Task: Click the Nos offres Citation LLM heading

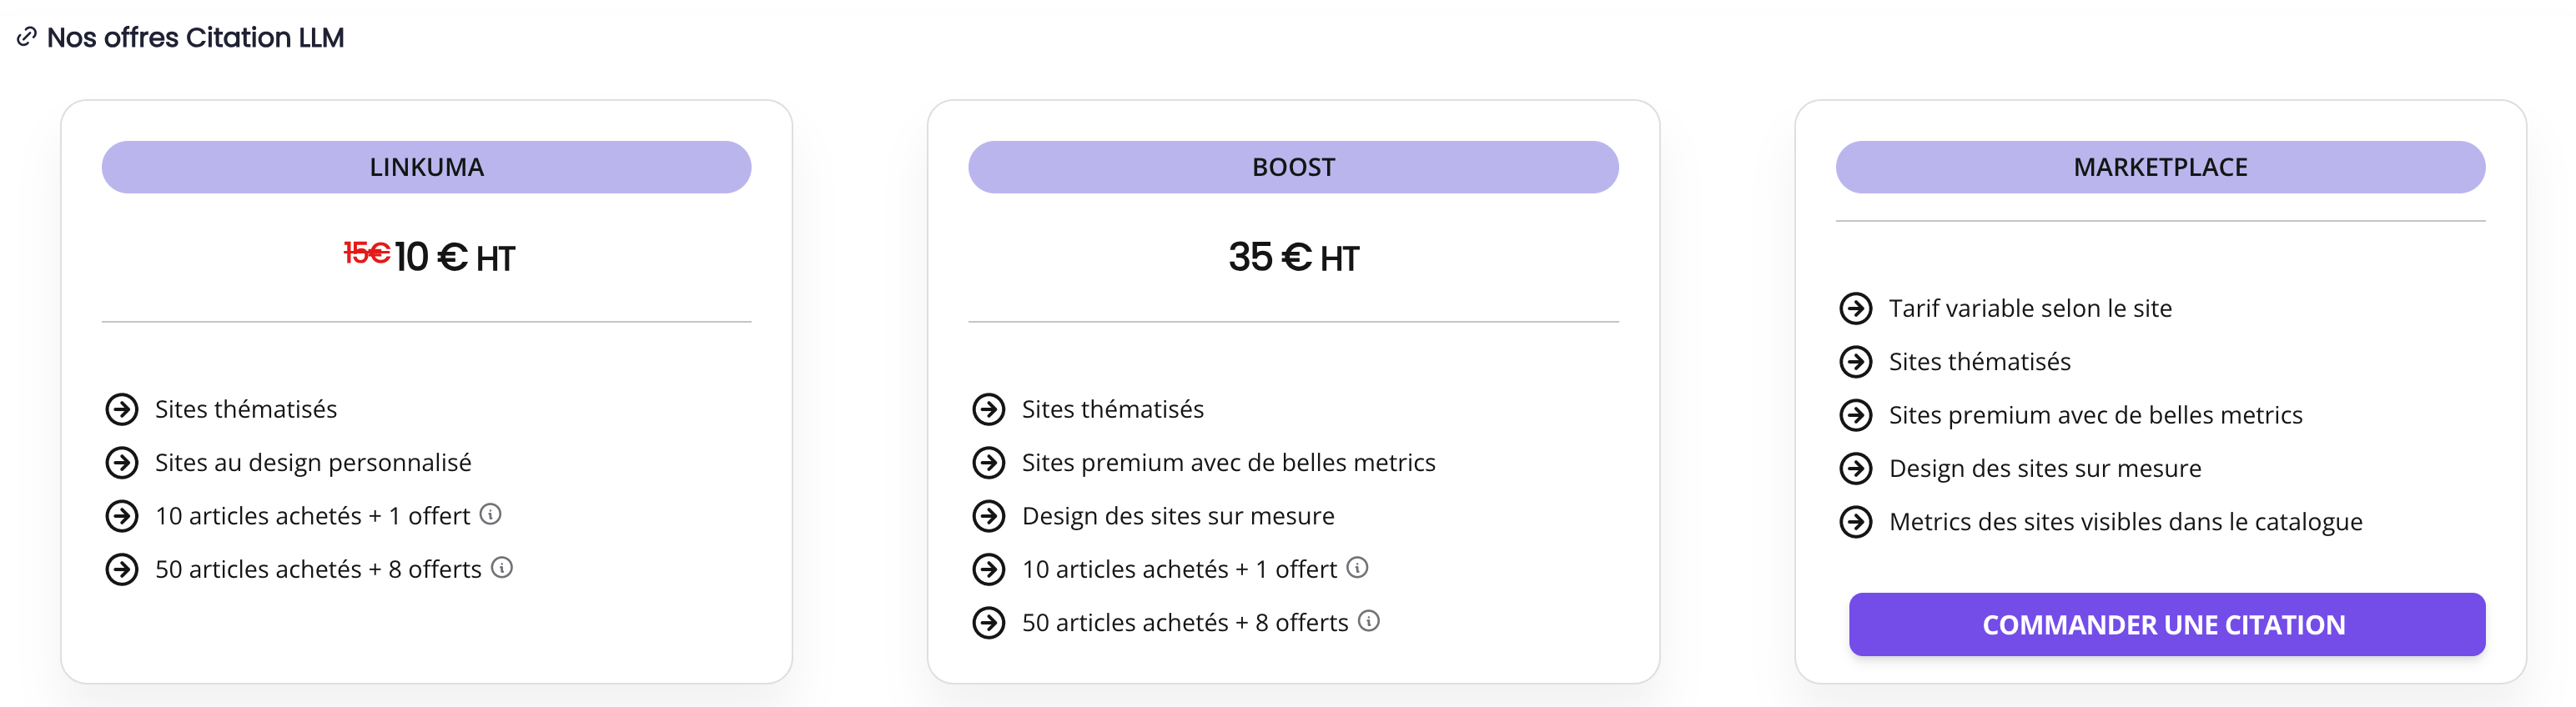Action: point(195,38)
